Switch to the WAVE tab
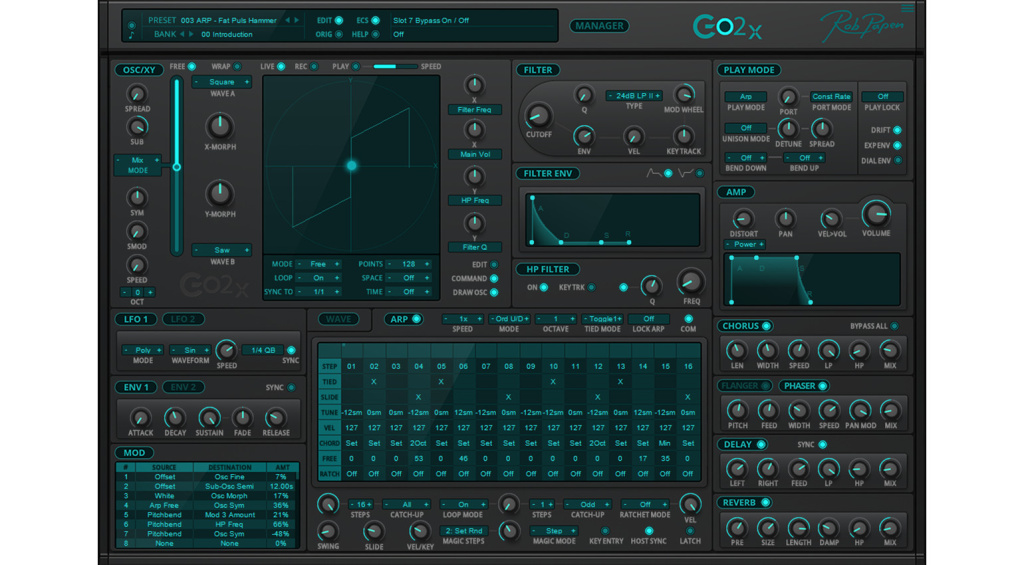Viewport: 1024px width, 565px height. pyautogui.click(x=338, y=319)
